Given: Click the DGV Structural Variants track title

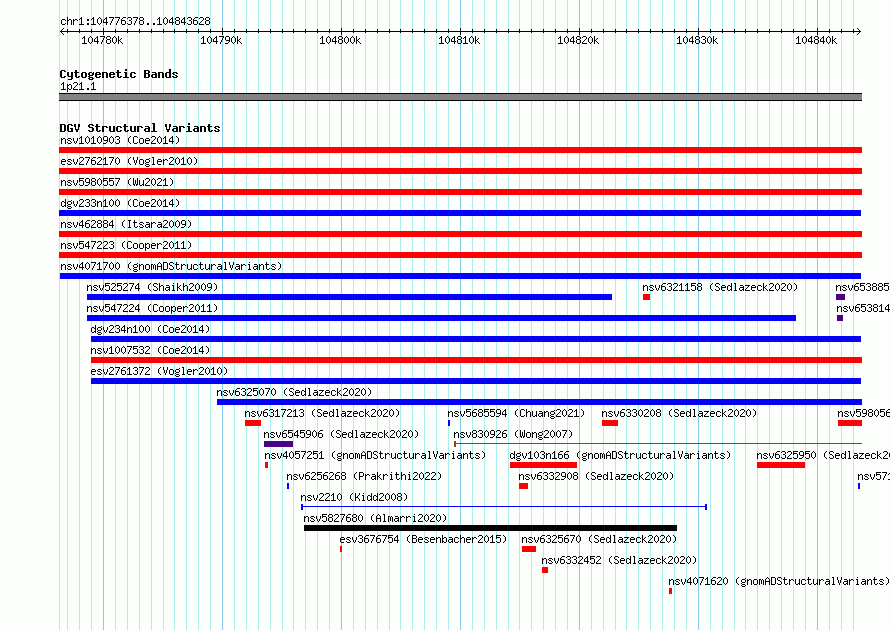Looking at the screenshot, I should [140, 128].
